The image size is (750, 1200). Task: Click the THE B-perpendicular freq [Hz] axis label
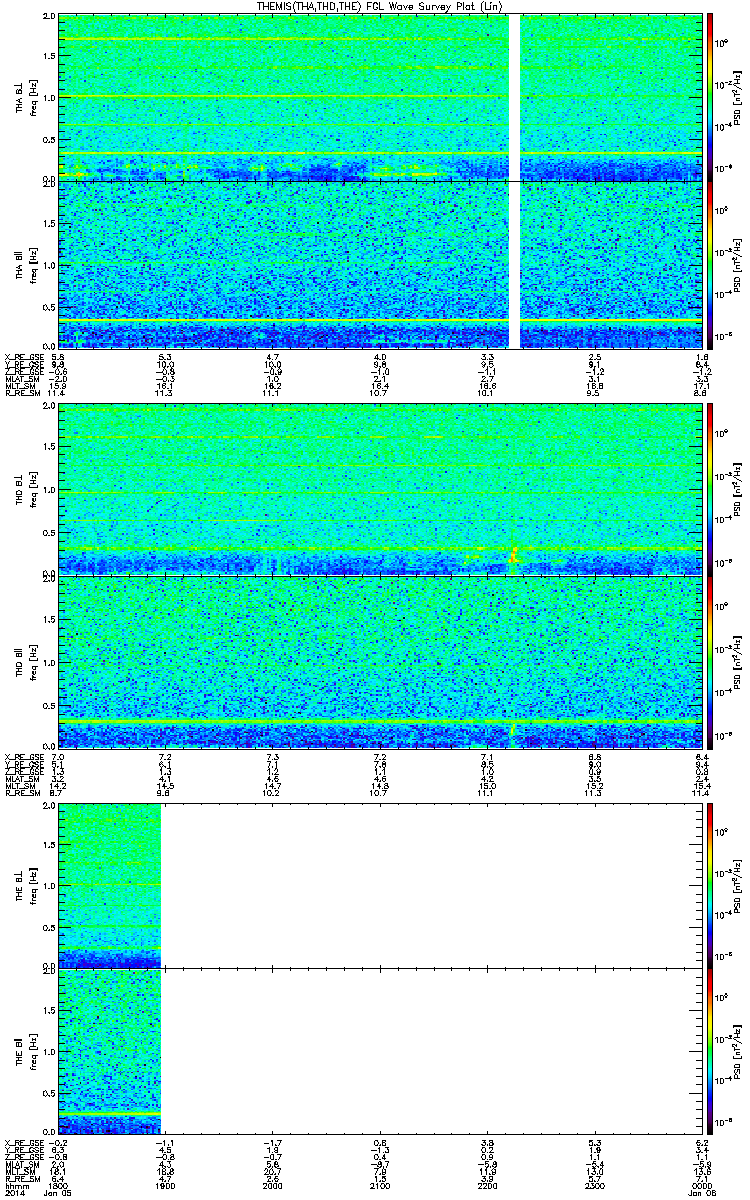point(32,885)
